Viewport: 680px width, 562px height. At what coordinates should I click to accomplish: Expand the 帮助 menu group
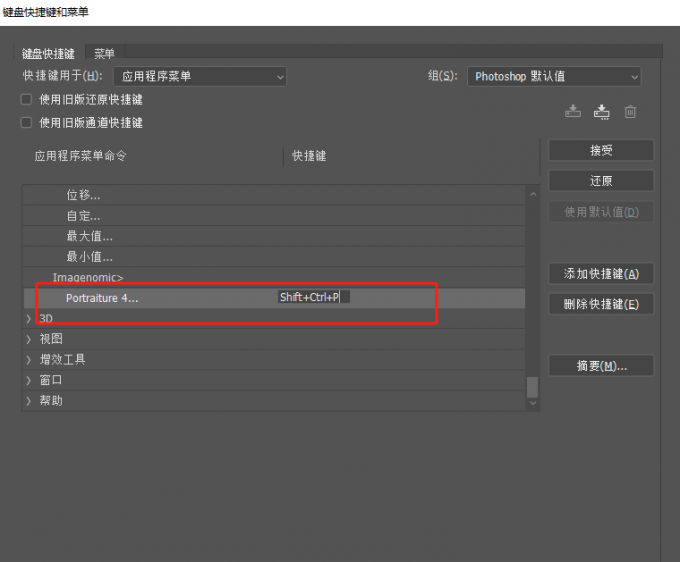click(x=29, y=401)
